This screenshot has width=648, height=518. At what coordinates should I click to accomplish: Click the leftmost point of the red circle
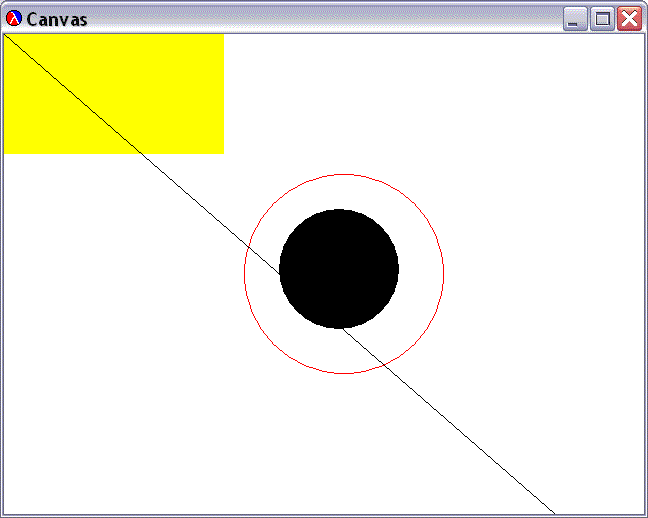[x=245, y=274]
